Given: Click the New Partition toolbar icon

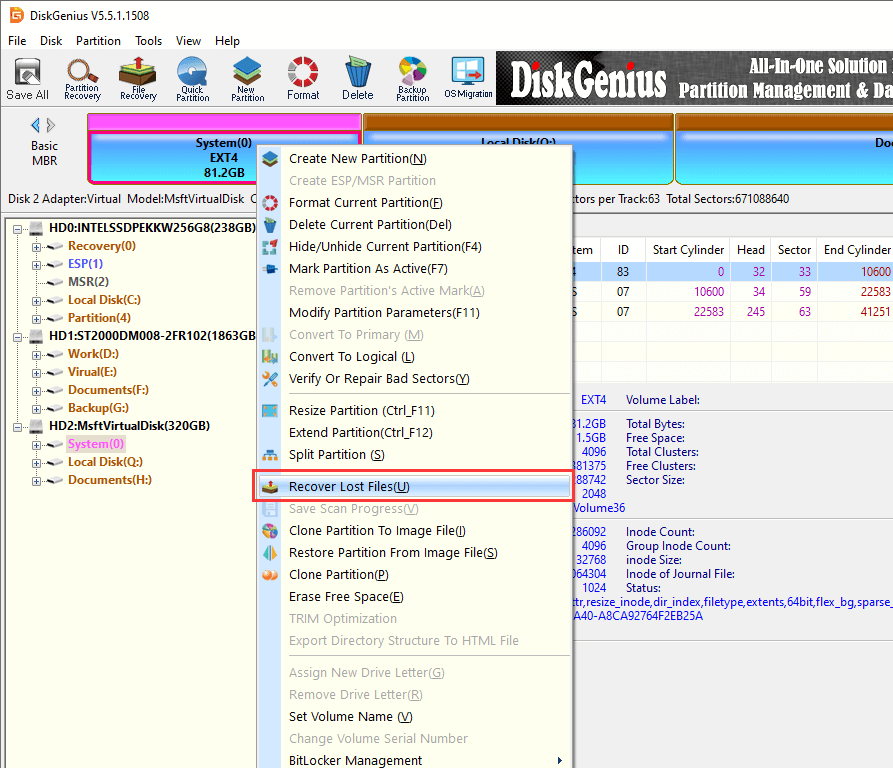Looking at the screenshot, I should (x=246, y=78).
